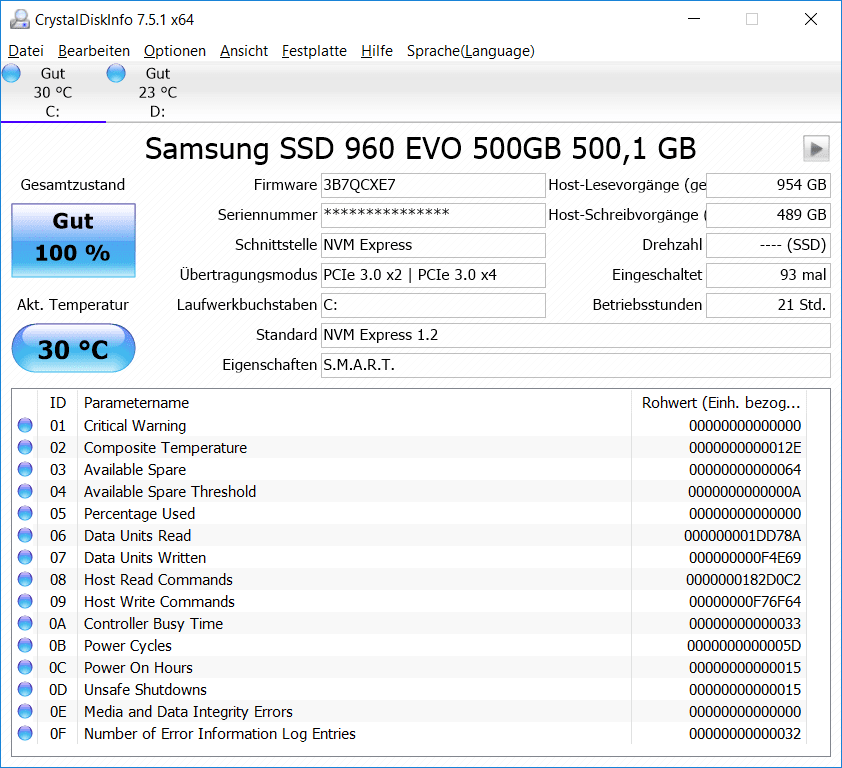
Task: Click the blue status orb for C: drive
Action: point(11,73)
